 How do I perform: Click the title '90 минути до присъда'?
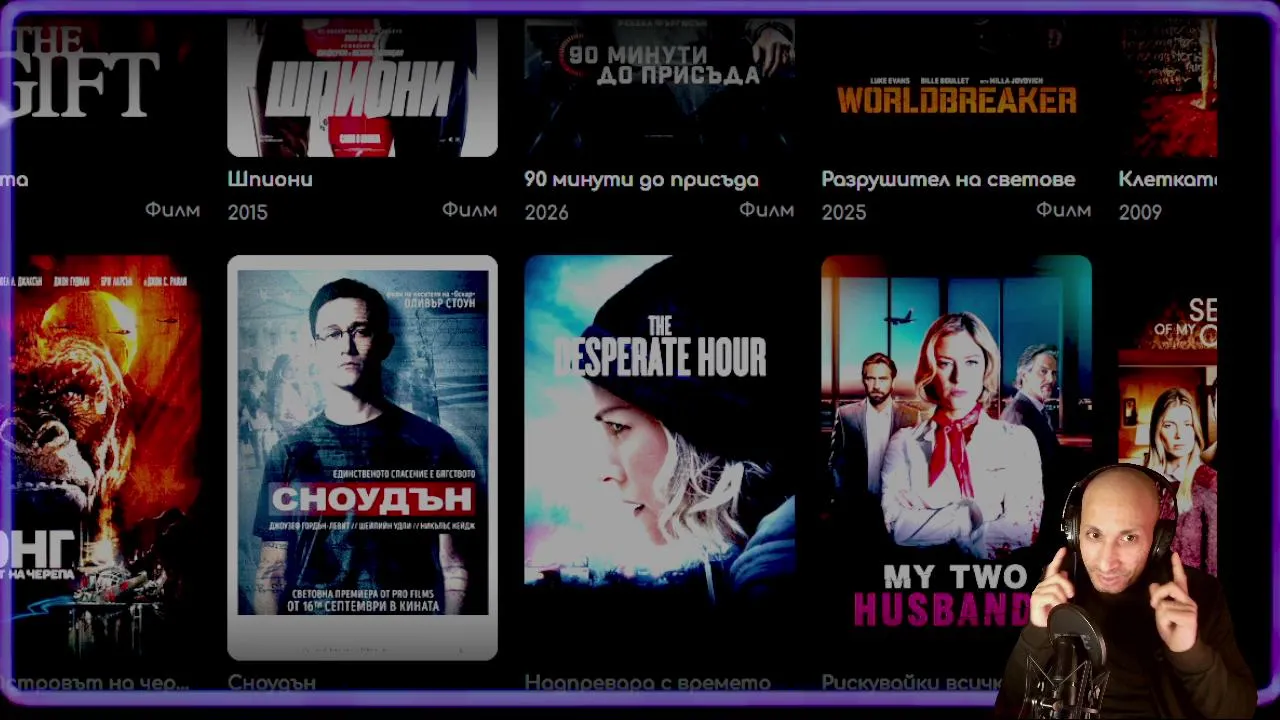[x=641, y=179]
